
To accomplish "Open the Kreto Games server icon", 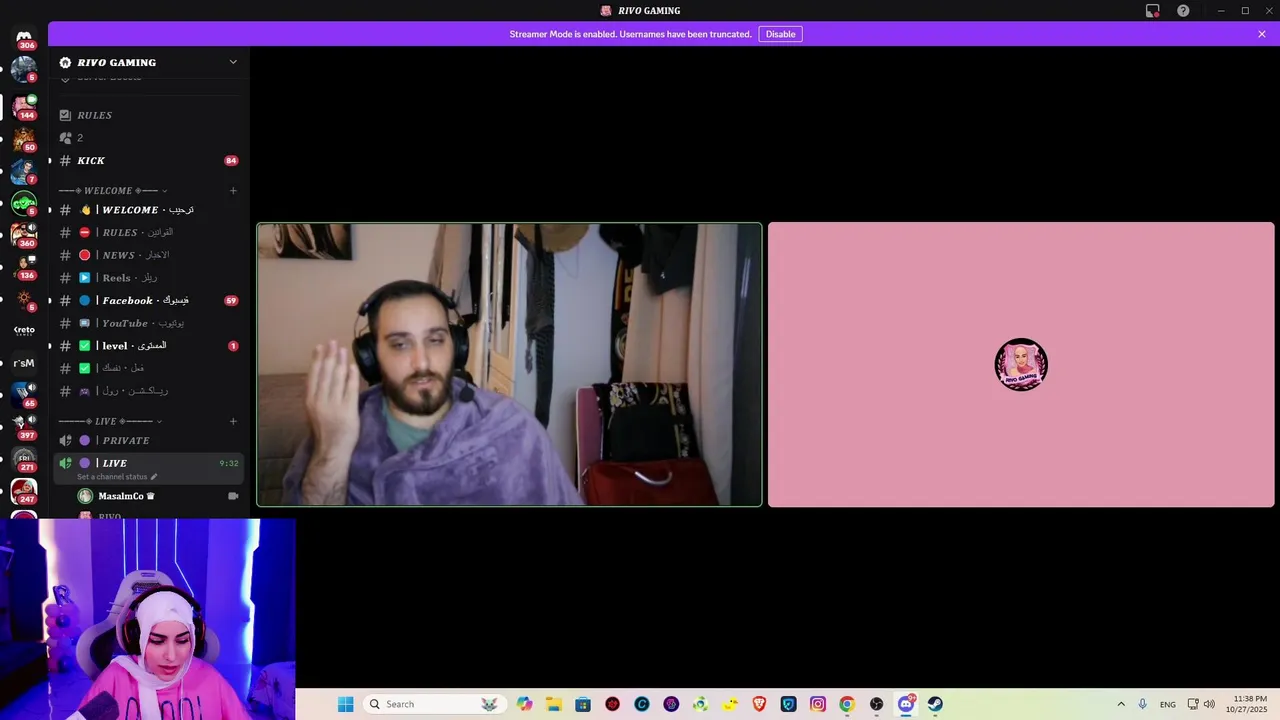I will (24, 330).
